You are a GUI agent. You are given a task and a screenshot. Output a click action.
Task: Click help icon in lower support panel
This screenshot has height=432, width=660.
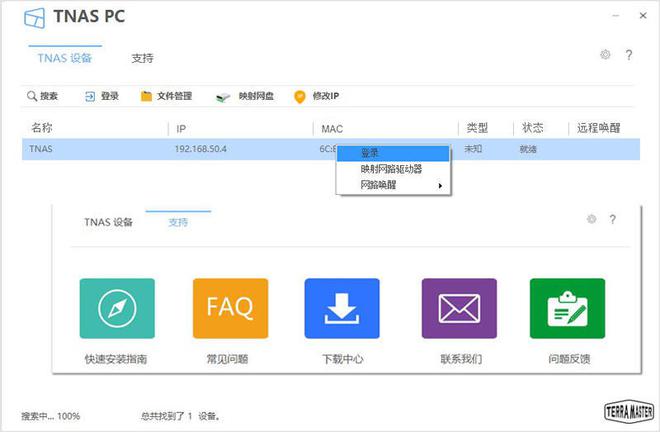pos(612,219)
